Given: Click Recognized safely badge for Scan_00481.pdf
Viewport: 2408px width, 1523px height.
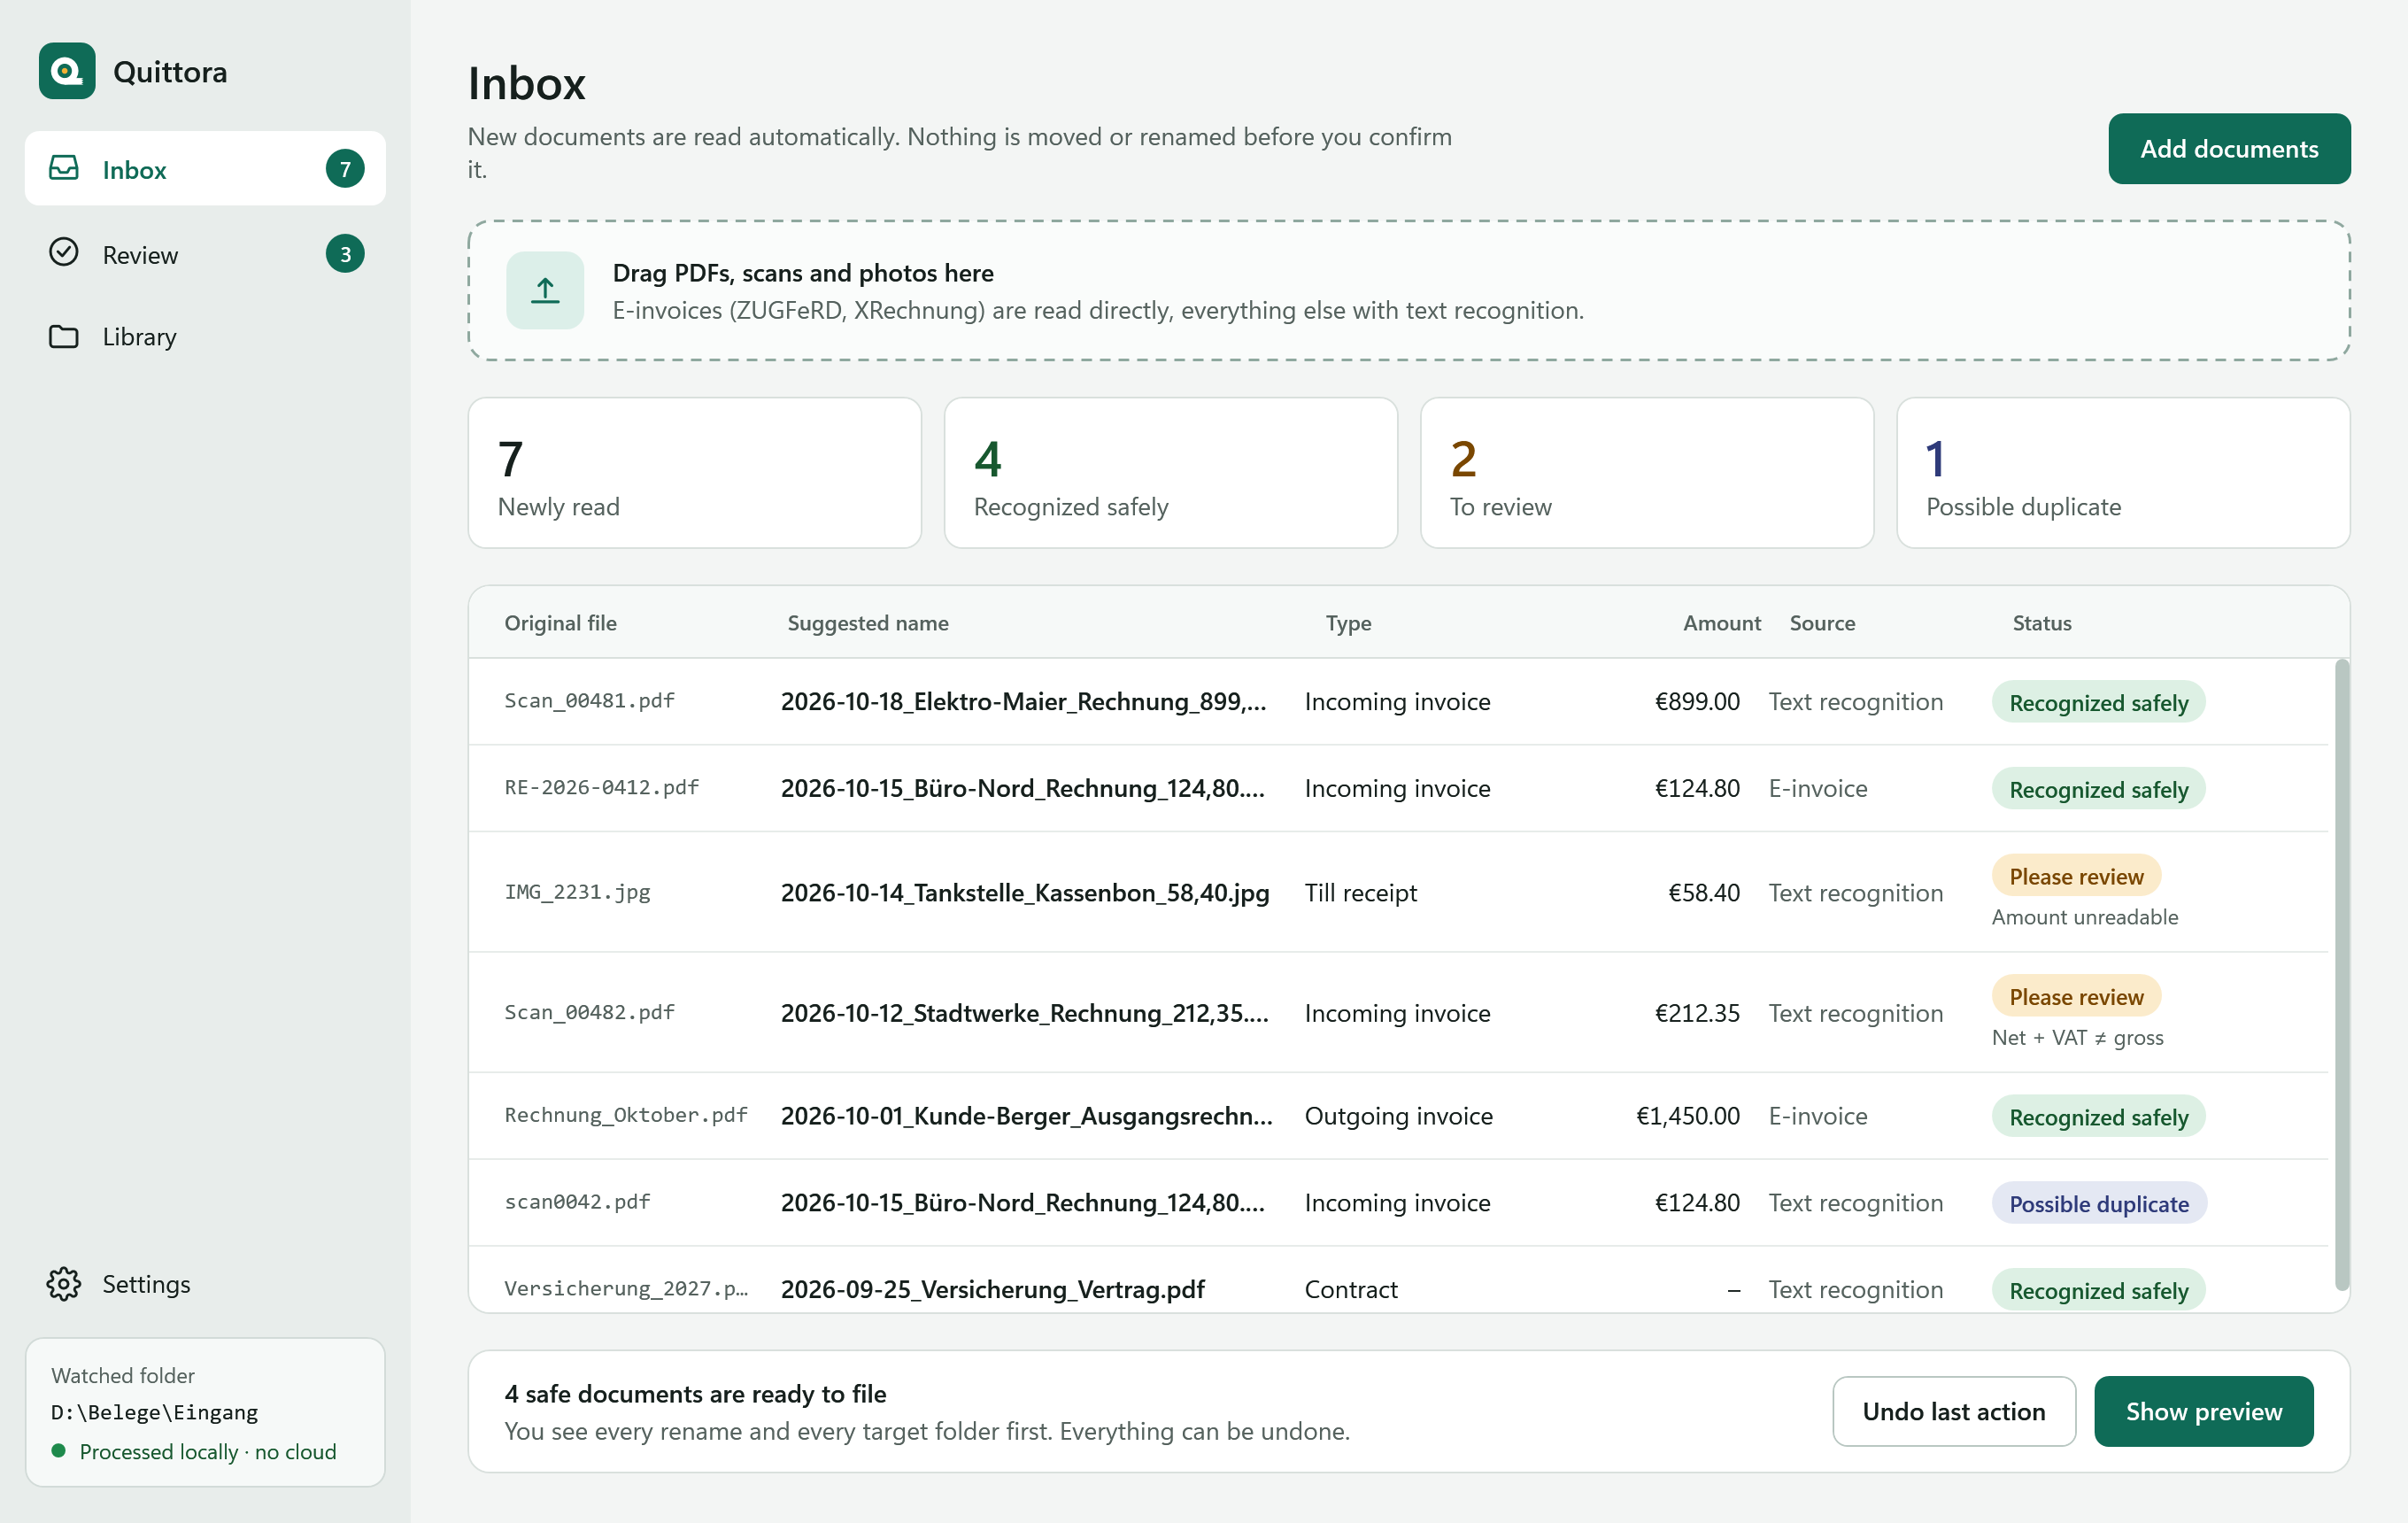Looking at the screenshot, I should [x=2098, y=702].
